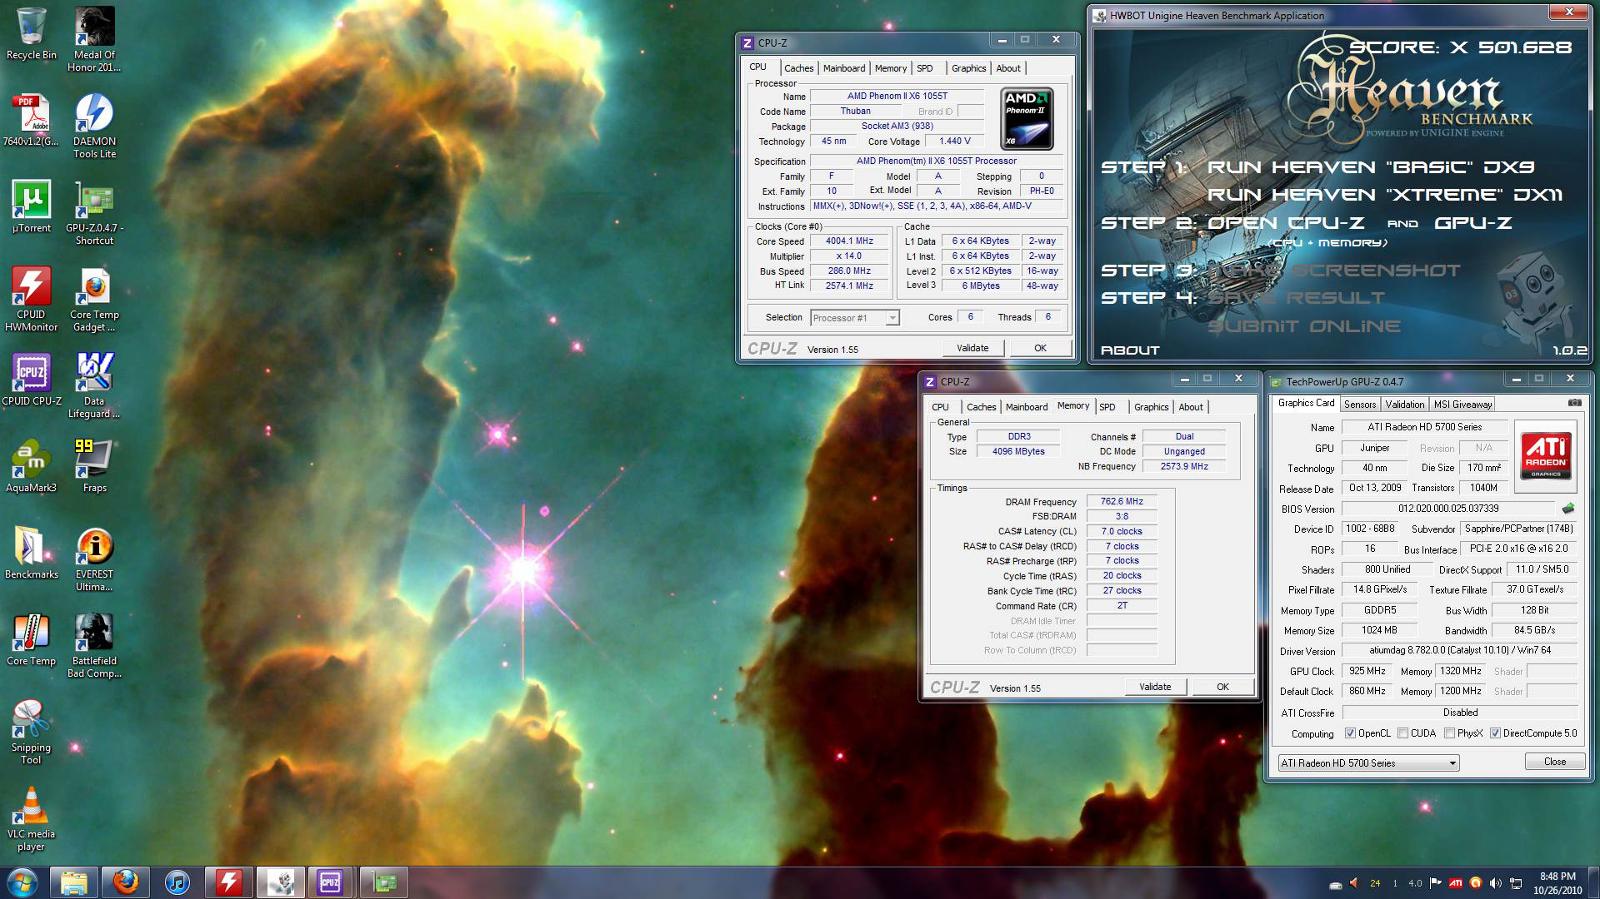This screenshot has width=1600, height=899.
Task: Launch Fraps desktop icon
Action: [94, 466]
